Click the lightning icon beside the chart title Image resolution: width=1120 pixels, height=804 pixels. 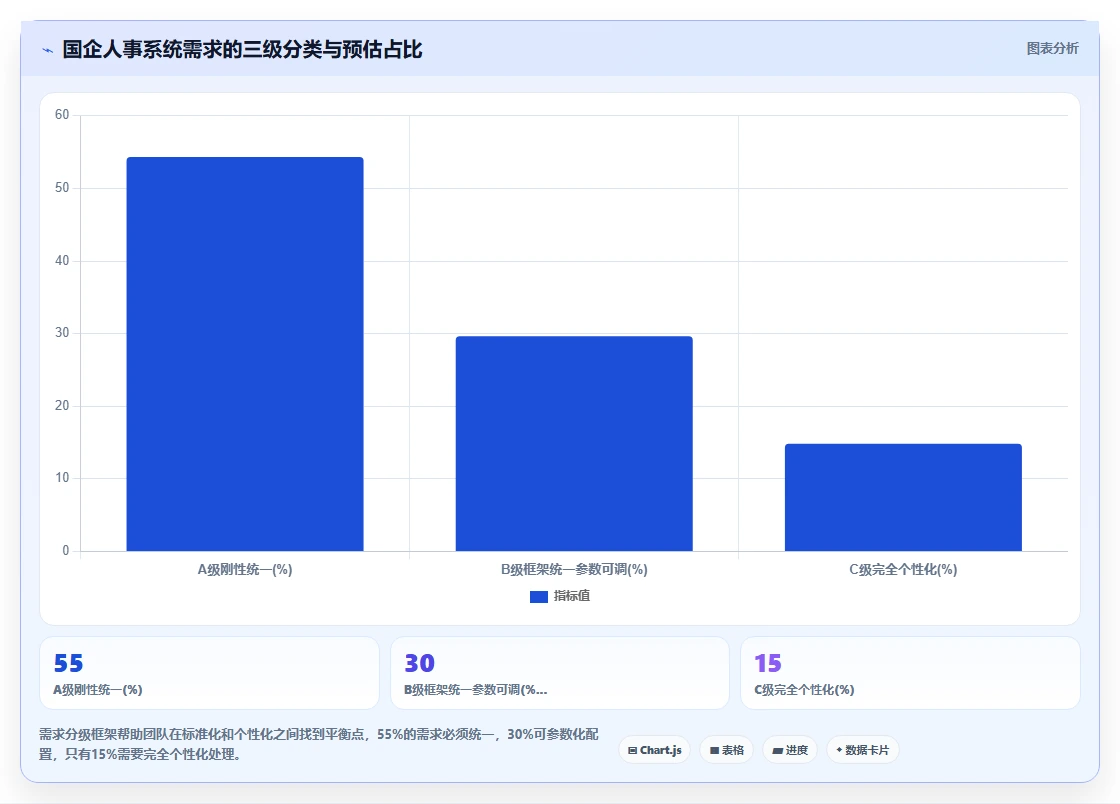point(48,50)
